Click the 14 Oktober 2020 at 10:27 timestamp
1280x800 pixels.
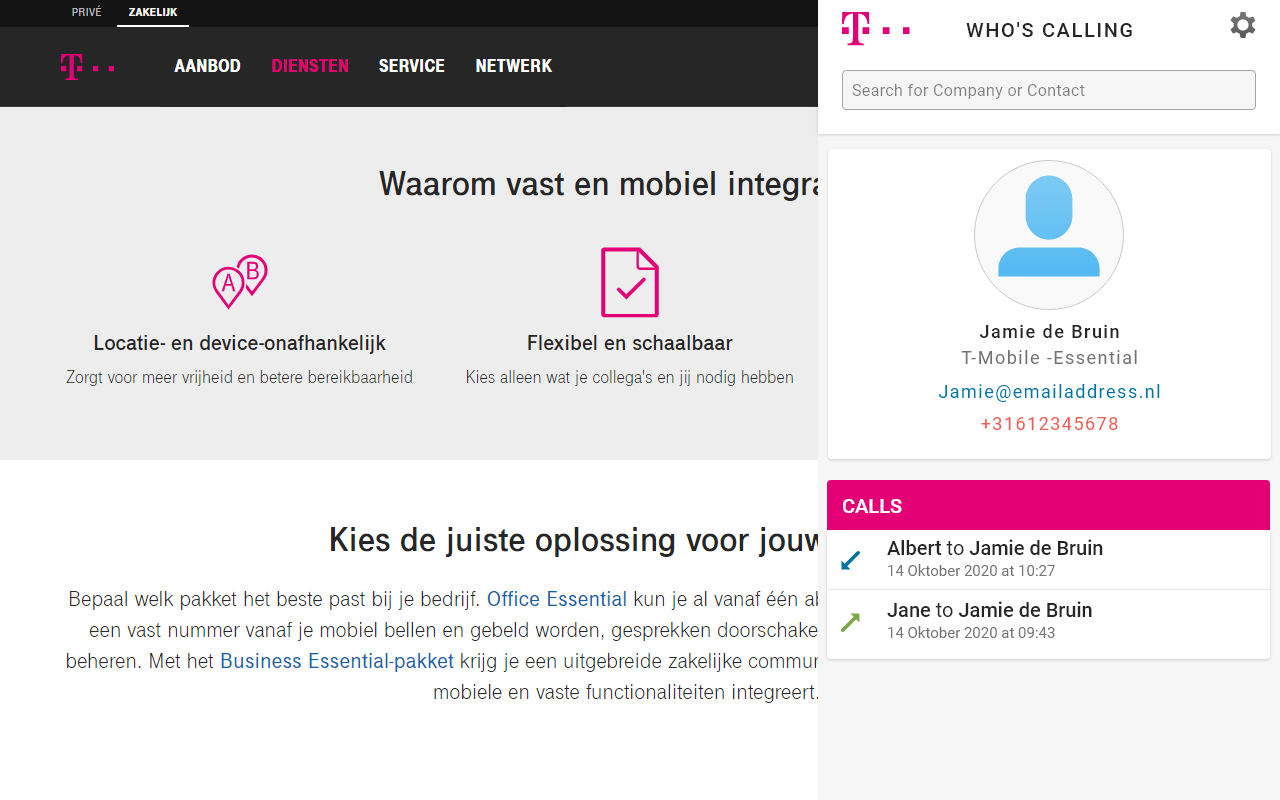tap(971, 571)
